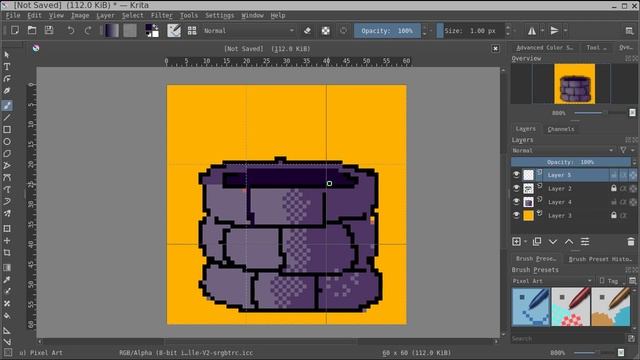Click the Save floppy disk icon
Viewport: 640px width, 360px height.
[49, 30]
